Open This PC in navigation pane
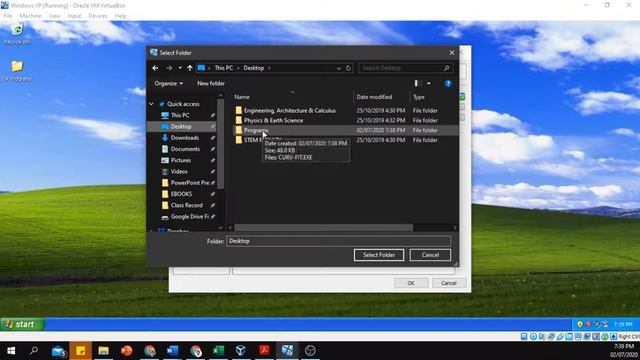The height and width of the screenshot is (360, 640). click(x=180, y=116)
